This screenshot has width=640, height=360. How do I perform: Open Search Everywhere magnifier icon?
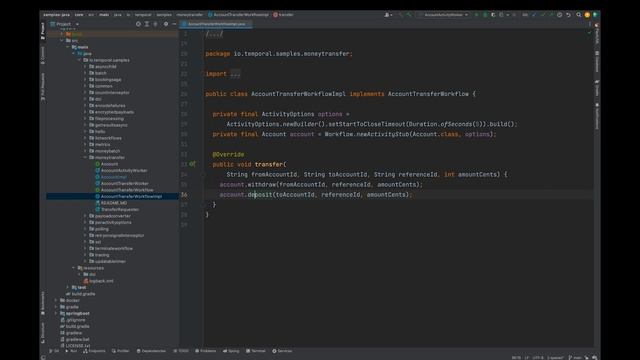pyautogui.click(x=578, y=15)
